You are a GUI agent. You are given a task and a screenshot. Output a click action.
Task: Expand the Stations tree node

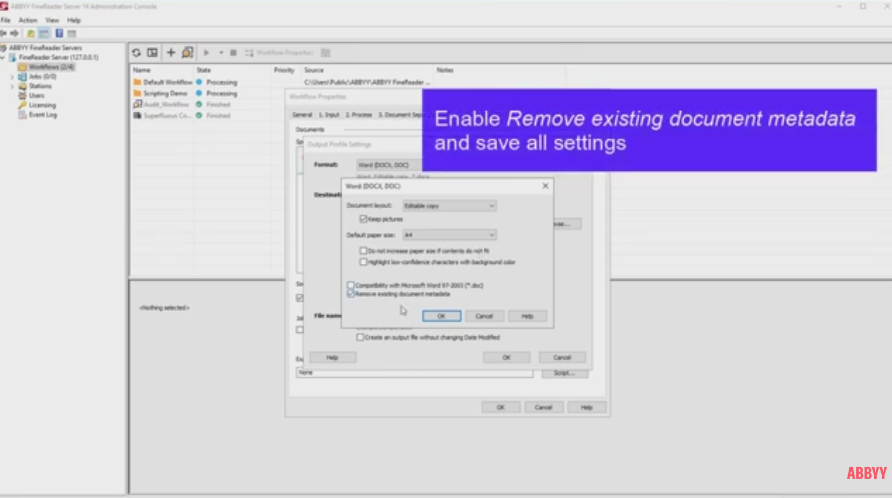(x=13, y=87)
